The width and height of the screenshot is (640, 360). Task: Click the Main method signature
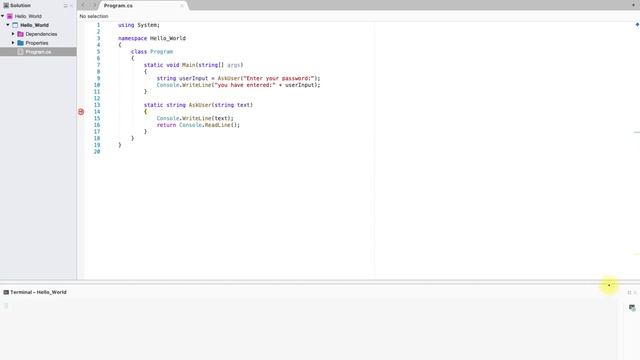click(x=193, y=65)
